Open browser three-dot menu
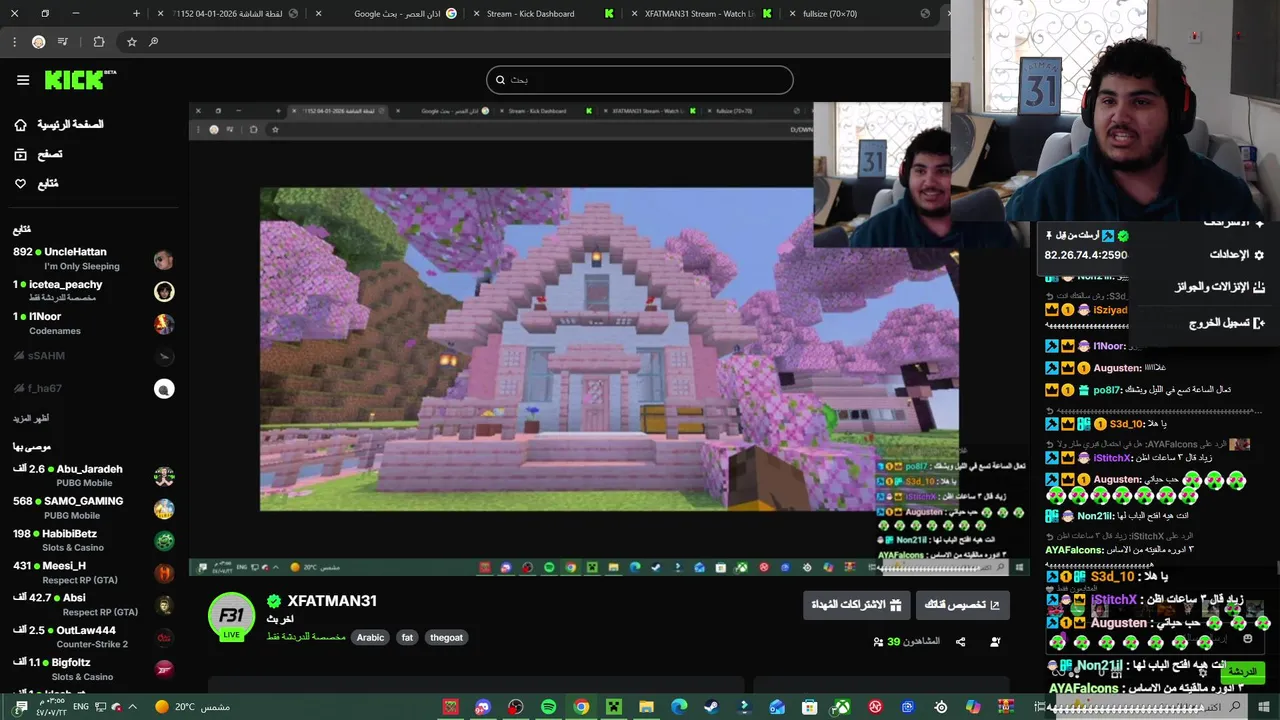The width and height of the screenshot is (1280, 720). point(14,42)
